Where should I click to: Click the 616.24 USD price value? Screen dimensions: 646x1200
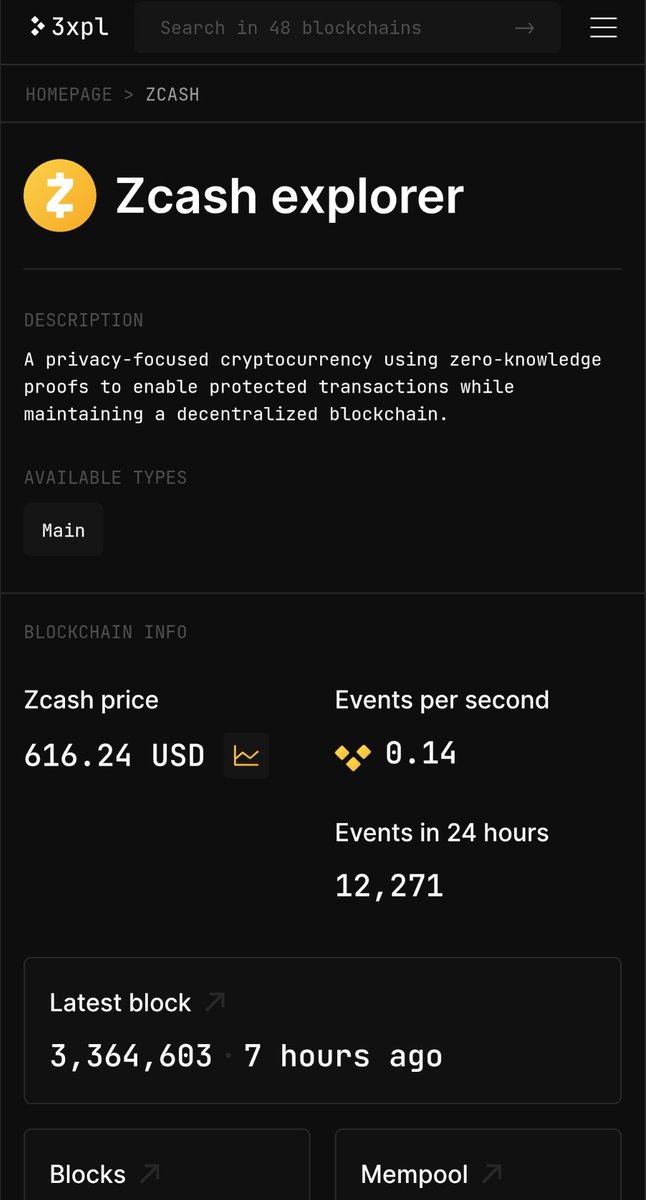[114, 755]
